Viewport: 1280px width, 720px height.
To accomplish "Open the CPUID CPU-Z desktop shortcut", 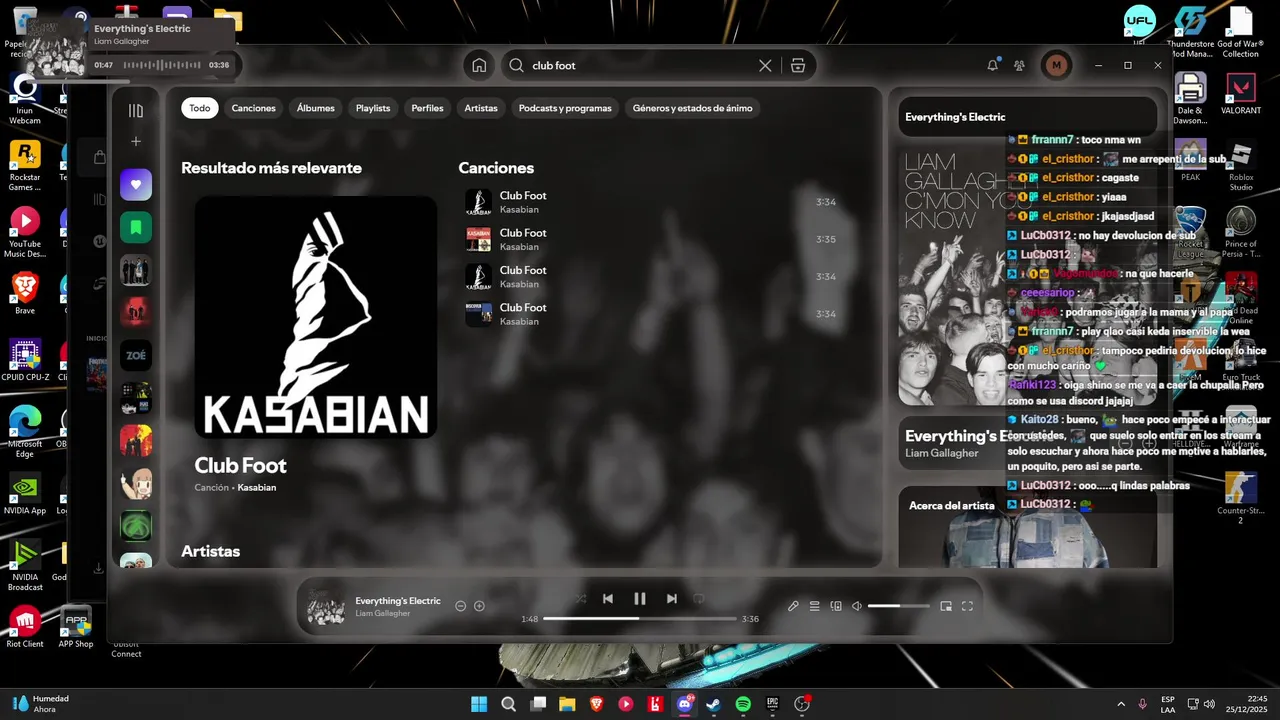I will pyautogui.click(x=25, y=360).
